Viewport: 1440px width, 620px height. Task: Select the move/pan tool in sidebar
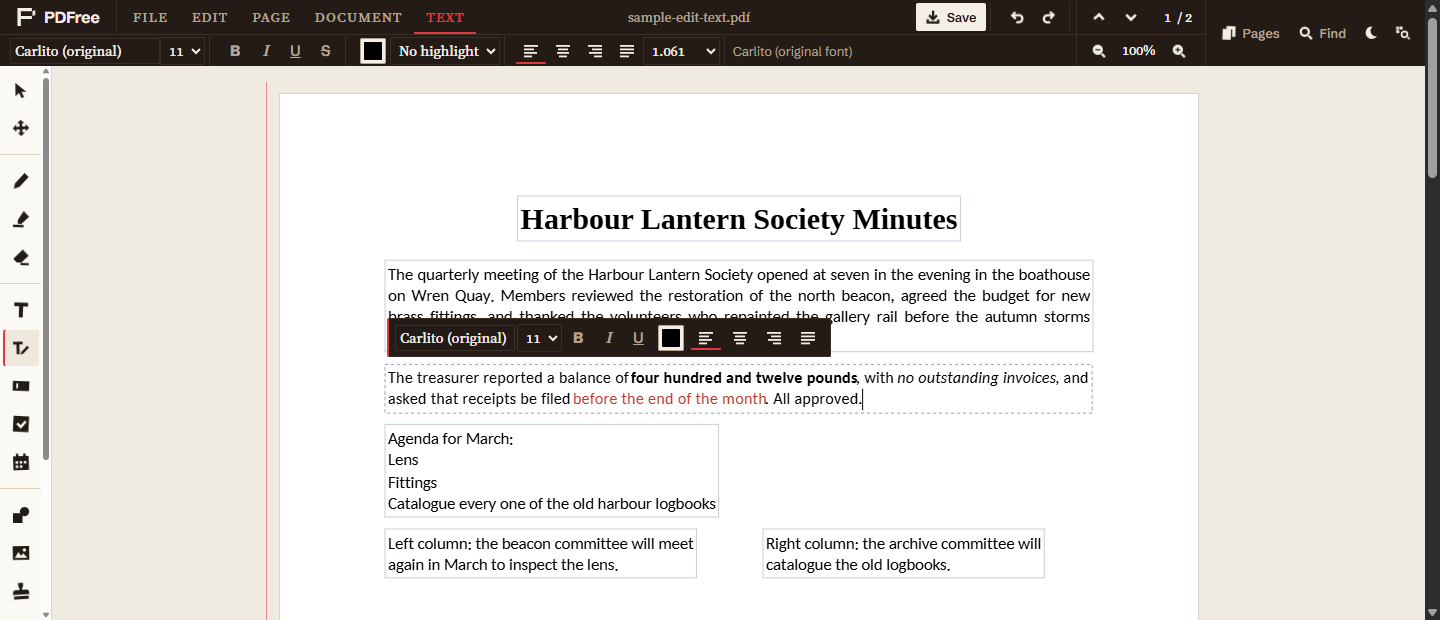tap(20, 128)
